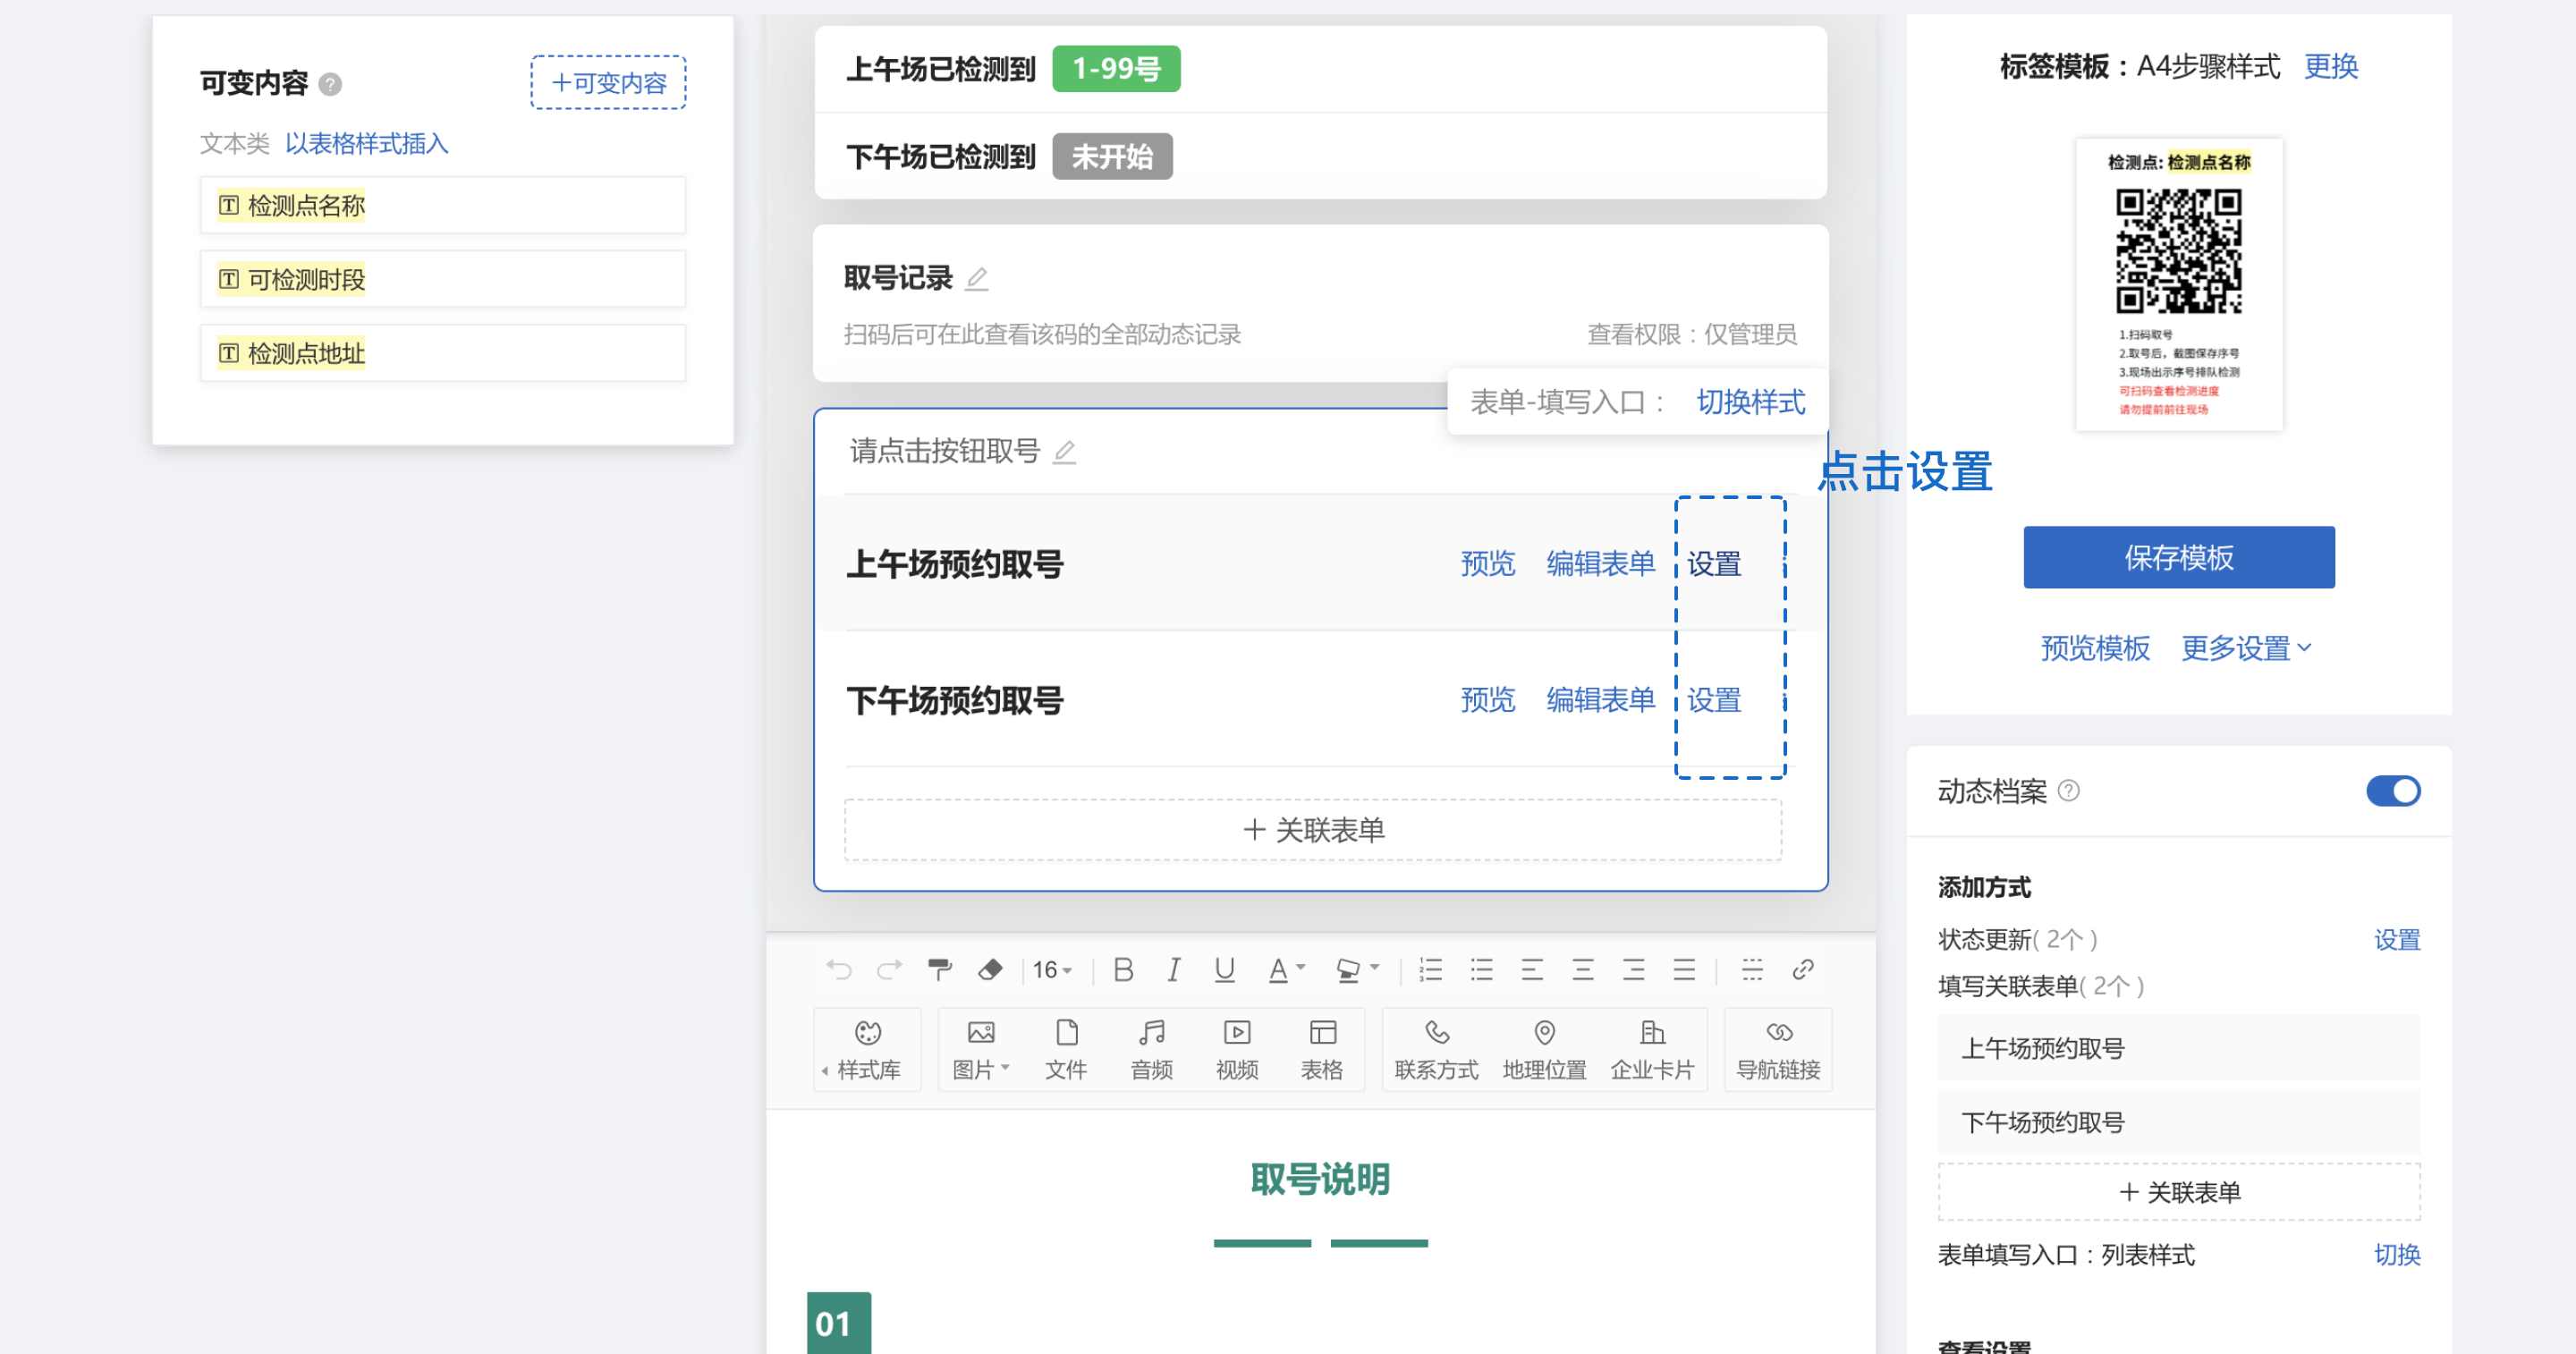Align text right
Viewport: 2576px width, 1354px height.
(x=1634, y=969)
